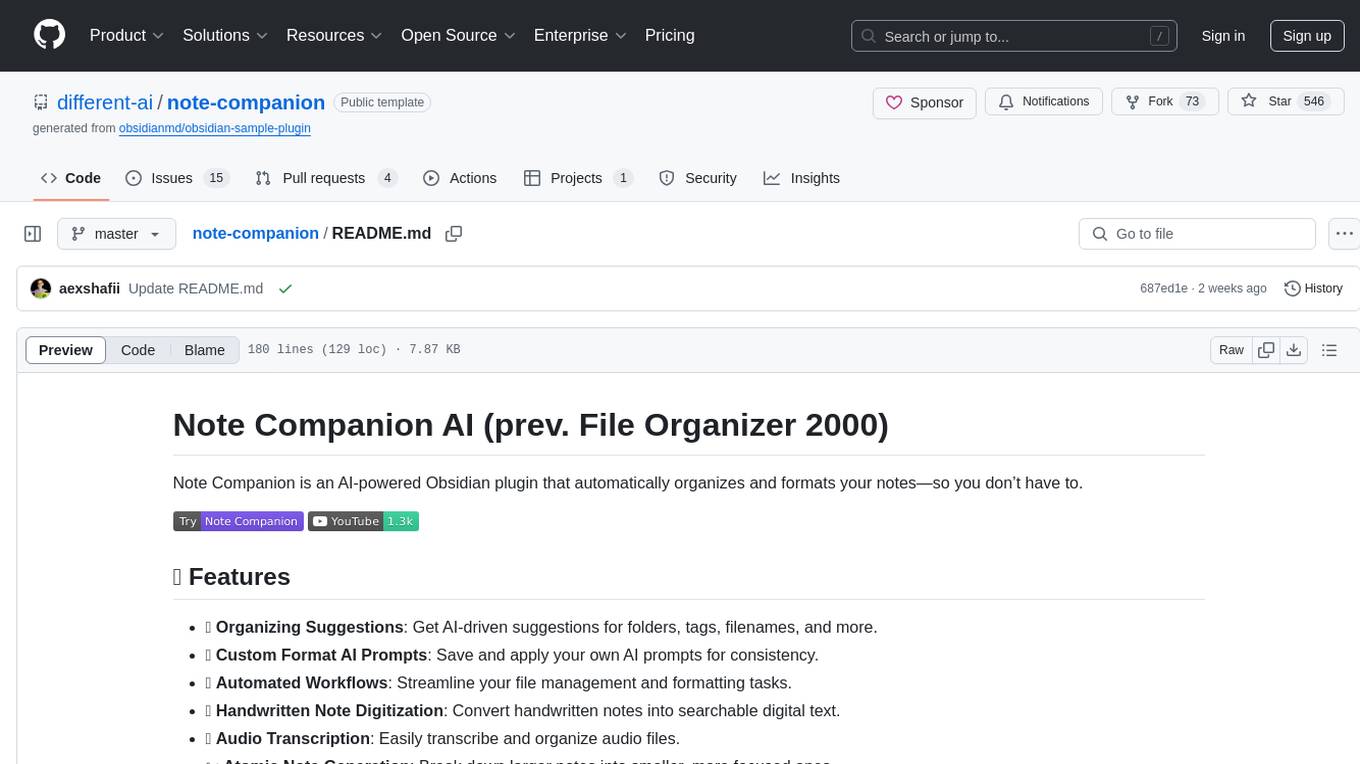Open the Pricing page
1360x764 pixels.
pyautogui.click(x=670, y=35)
